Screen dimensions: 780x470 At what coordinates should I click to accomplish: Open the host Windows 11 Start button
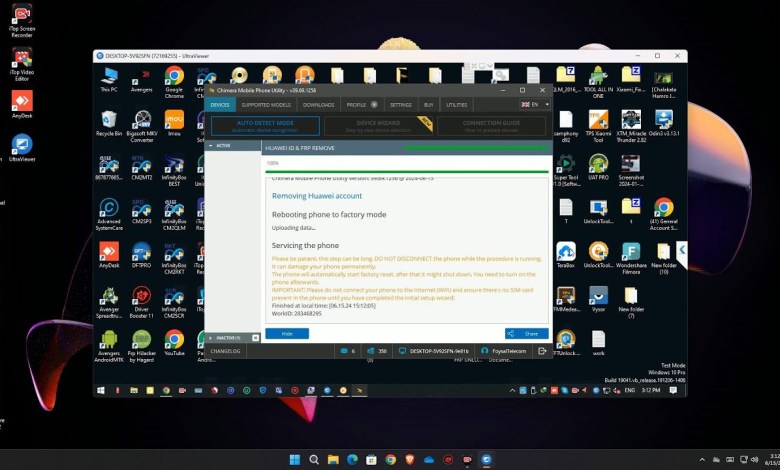click(x=294, y=460)
